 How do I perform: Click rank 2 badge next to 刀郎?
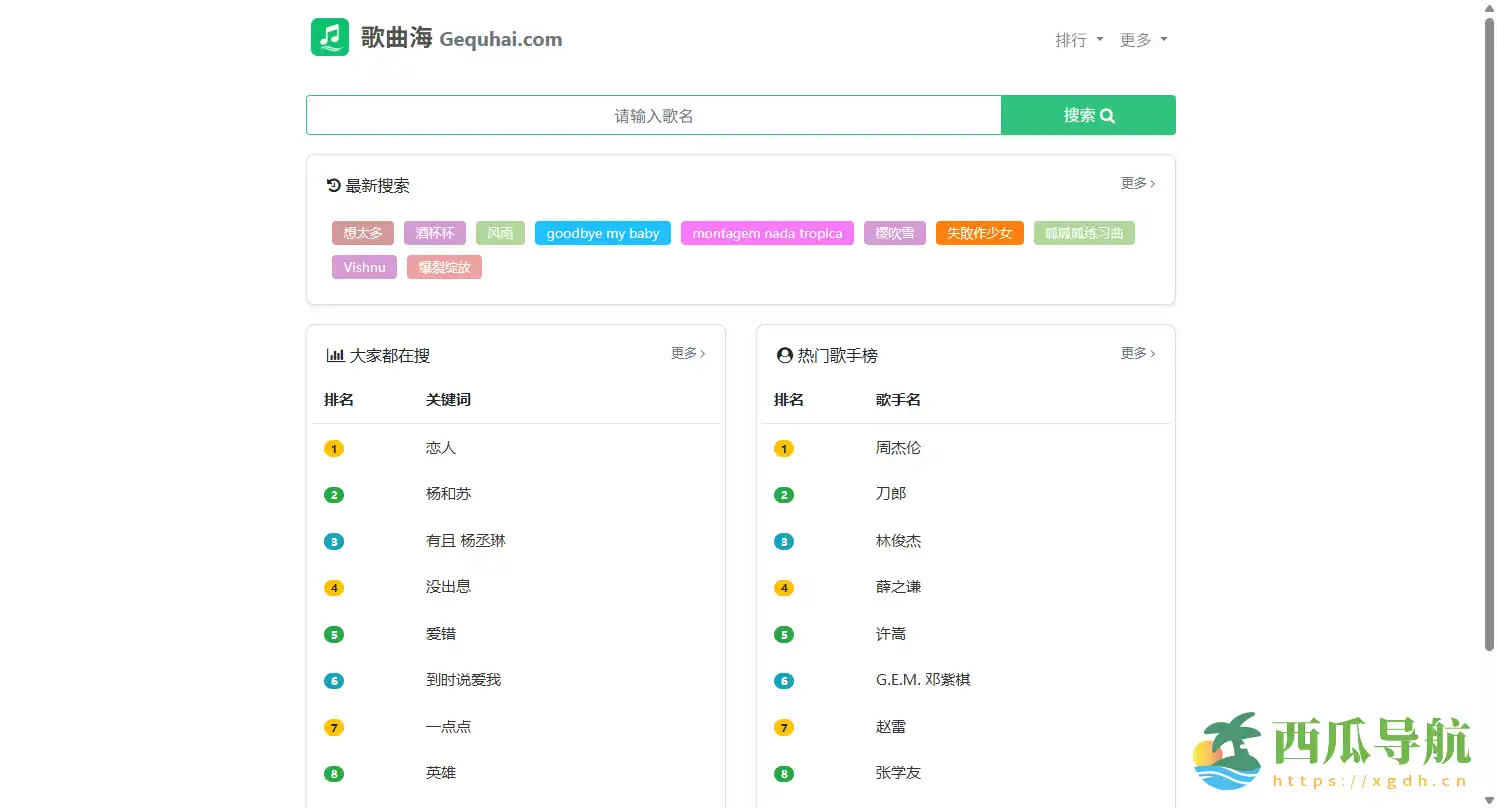(784, 495)
